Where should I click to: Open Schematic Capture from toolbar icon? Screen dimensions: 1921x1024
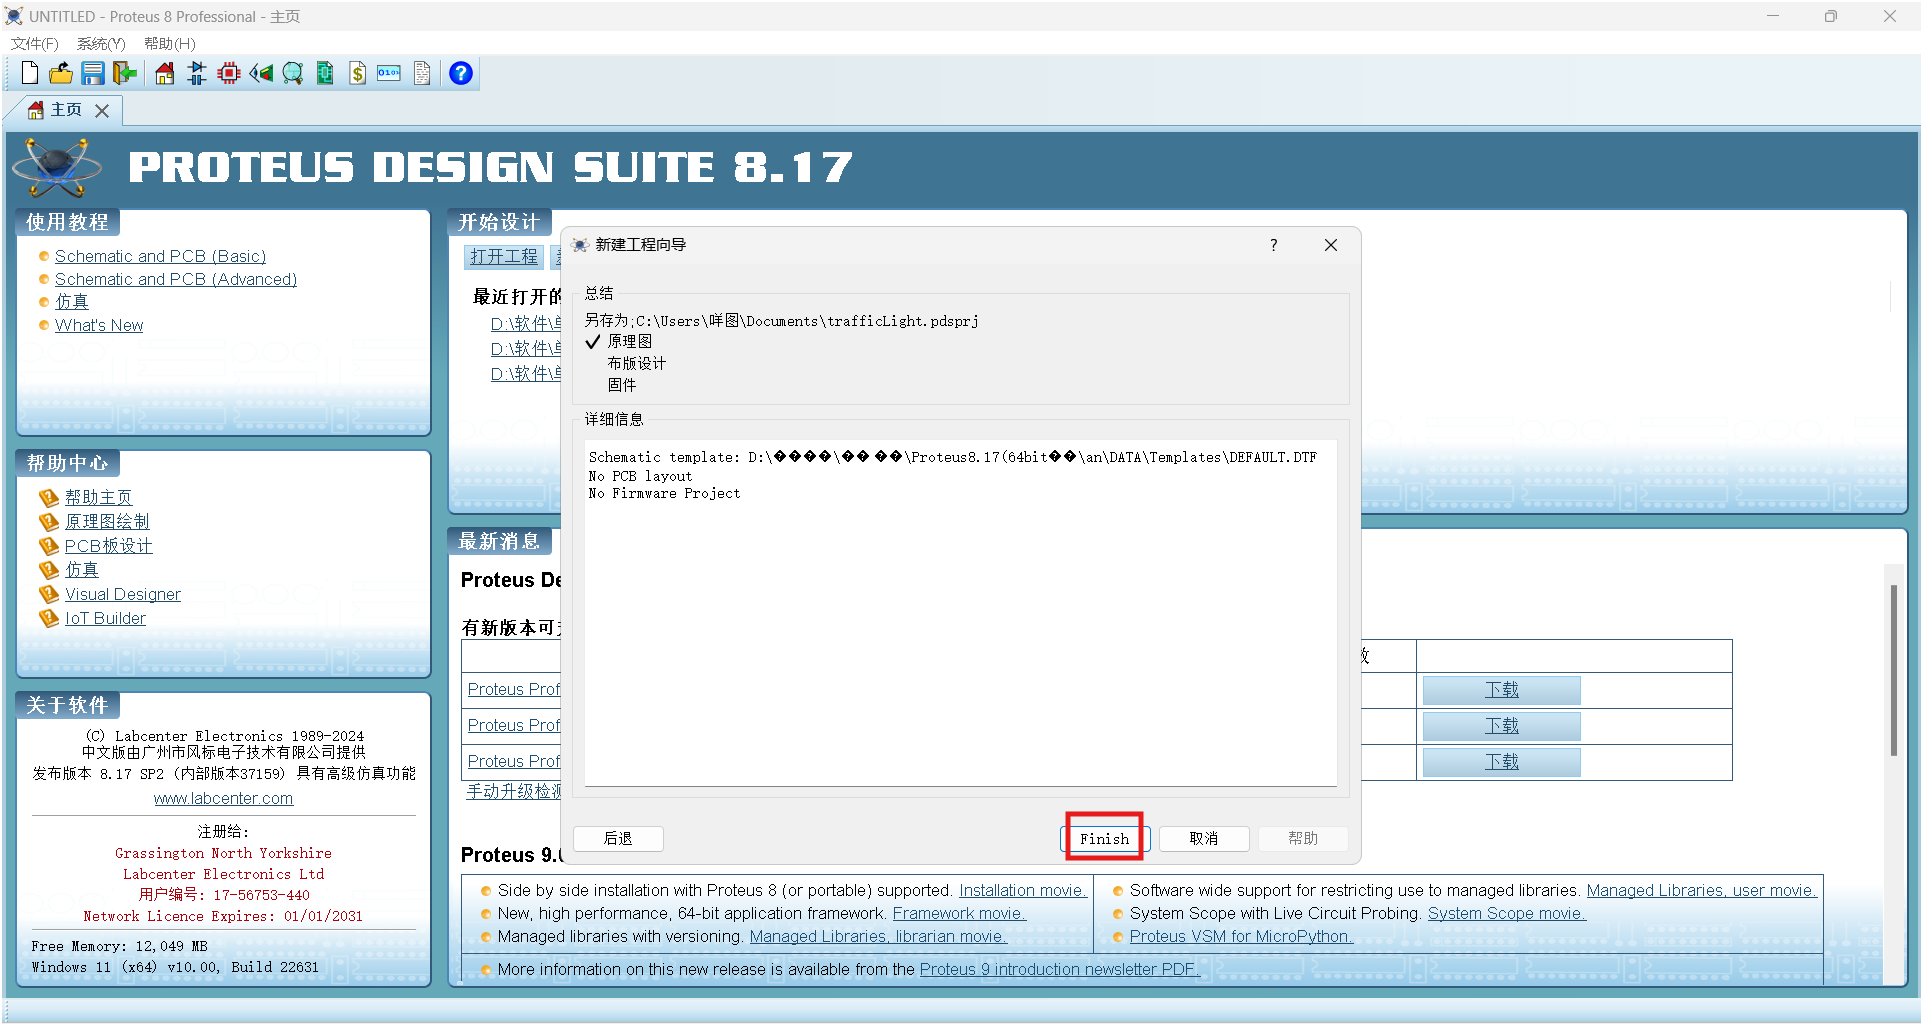tap(197, 73)
